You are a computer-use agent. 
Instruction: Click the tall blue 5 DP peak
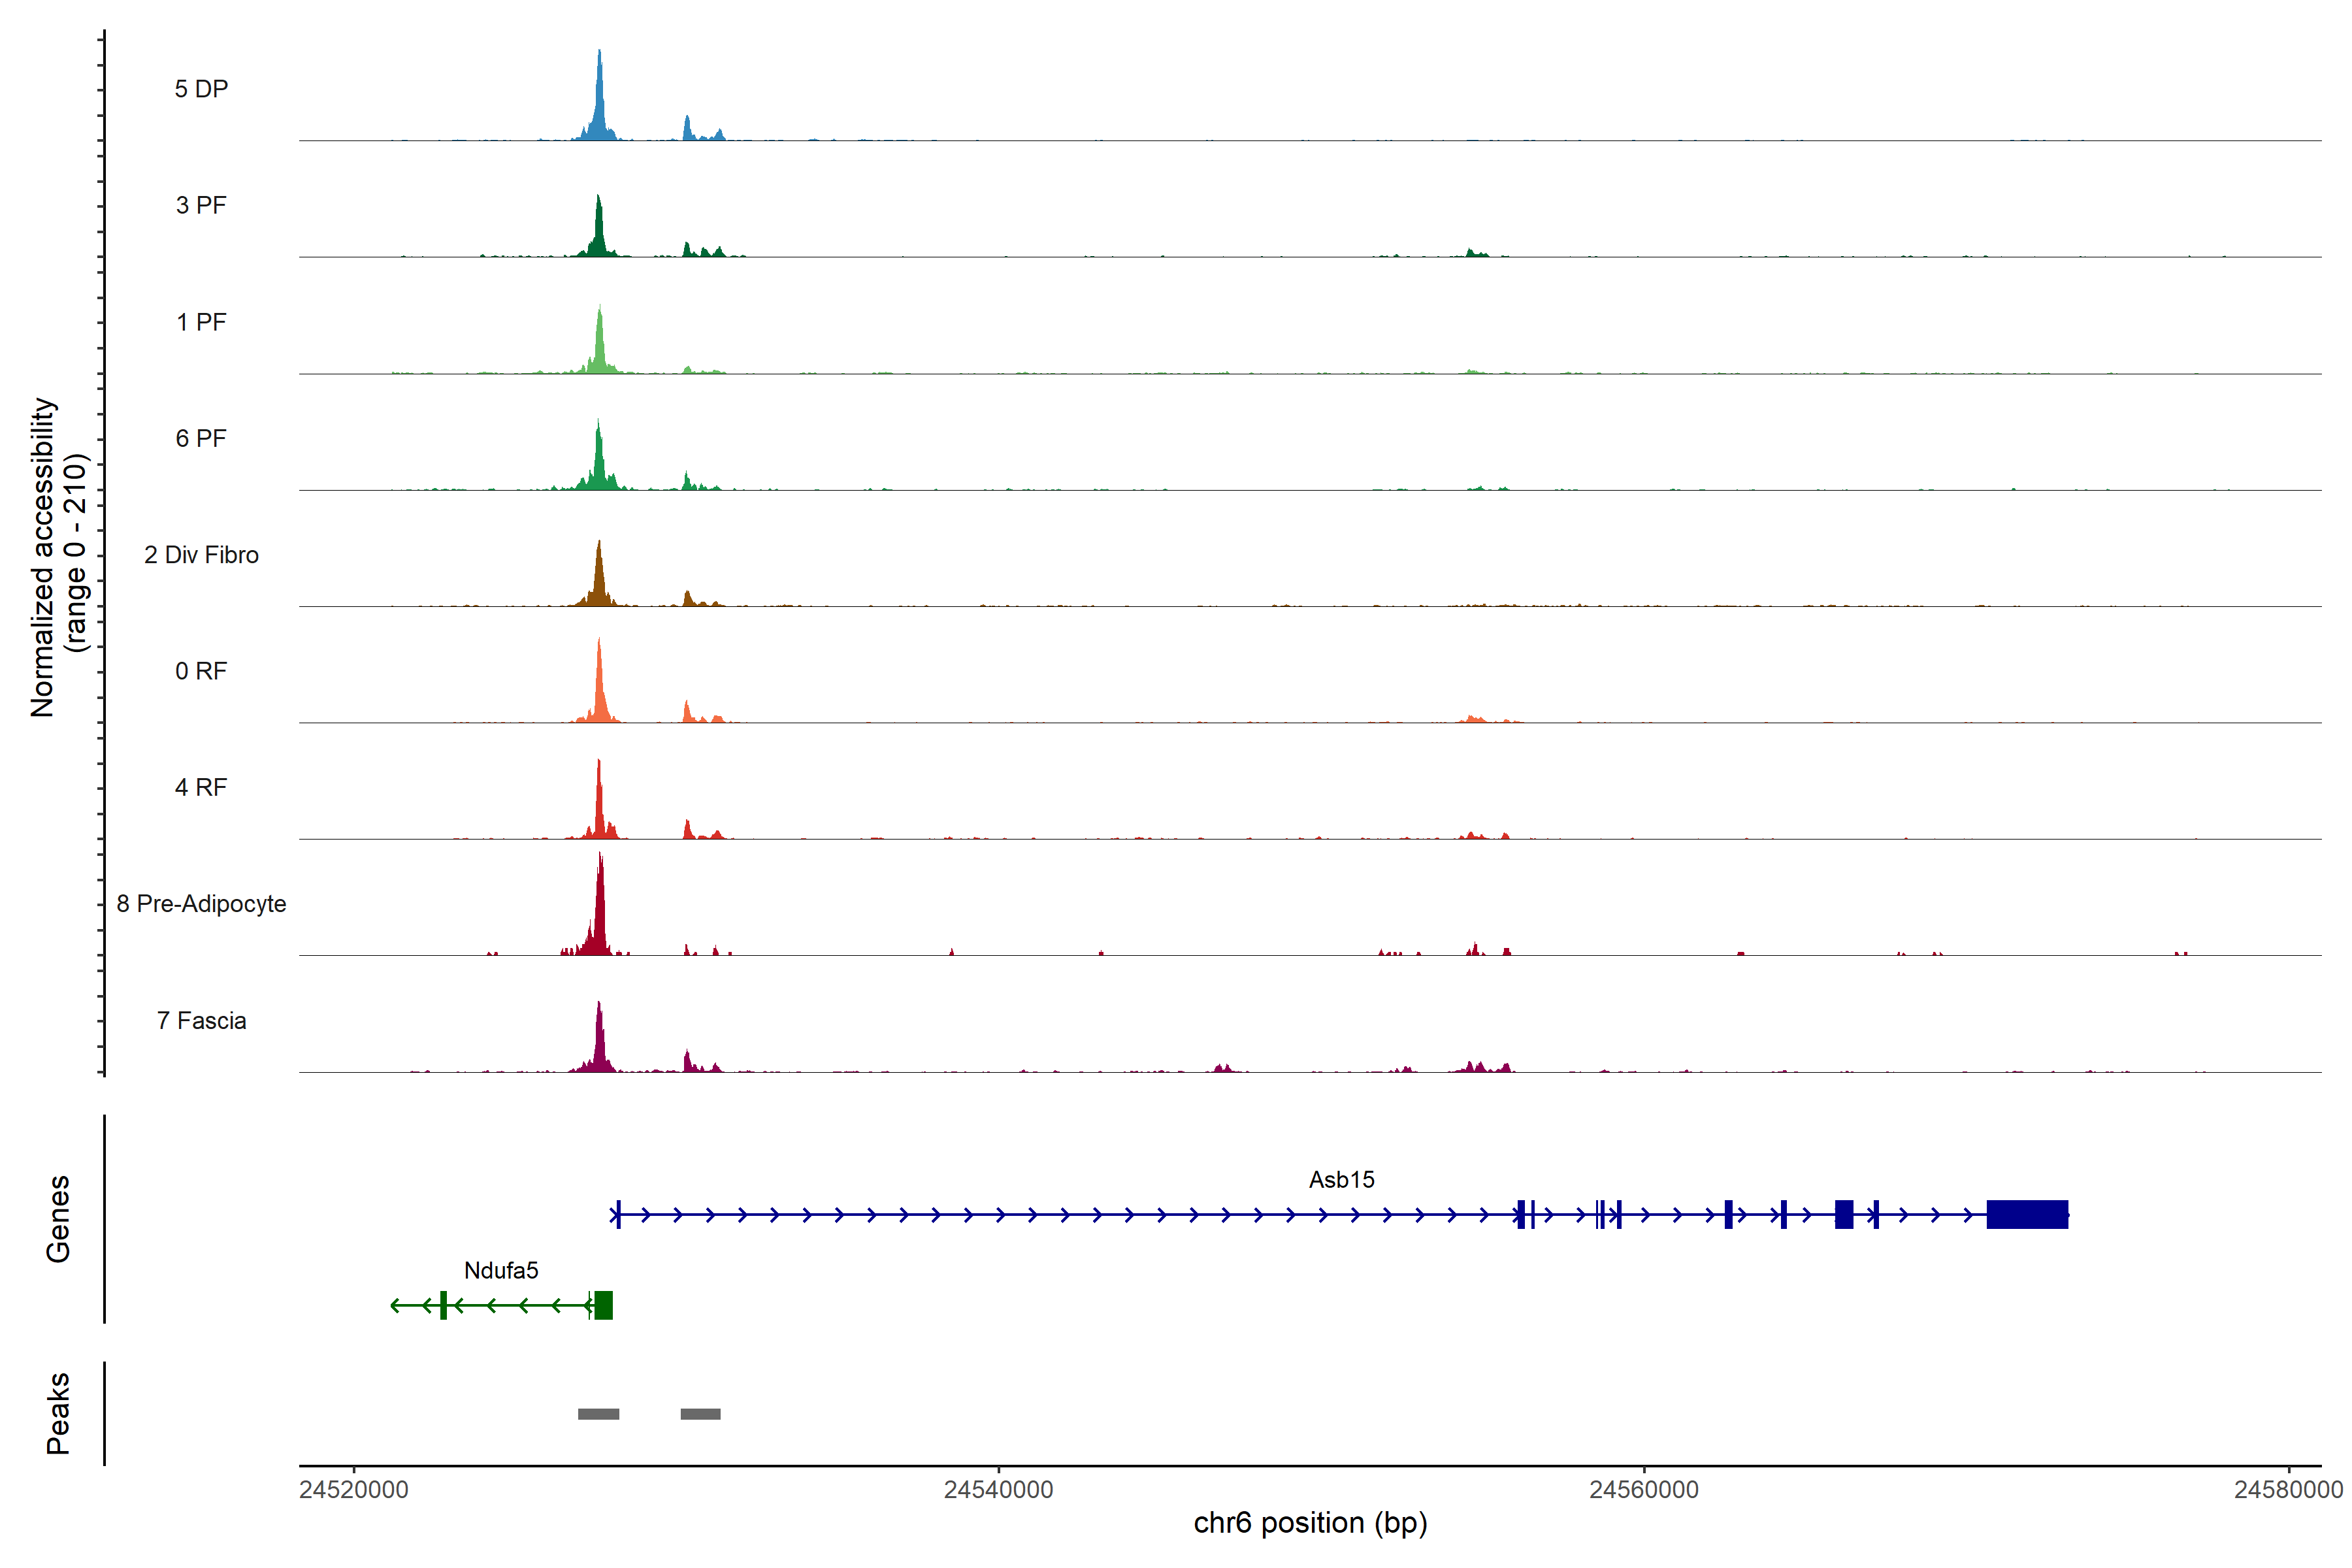point(599,105)
